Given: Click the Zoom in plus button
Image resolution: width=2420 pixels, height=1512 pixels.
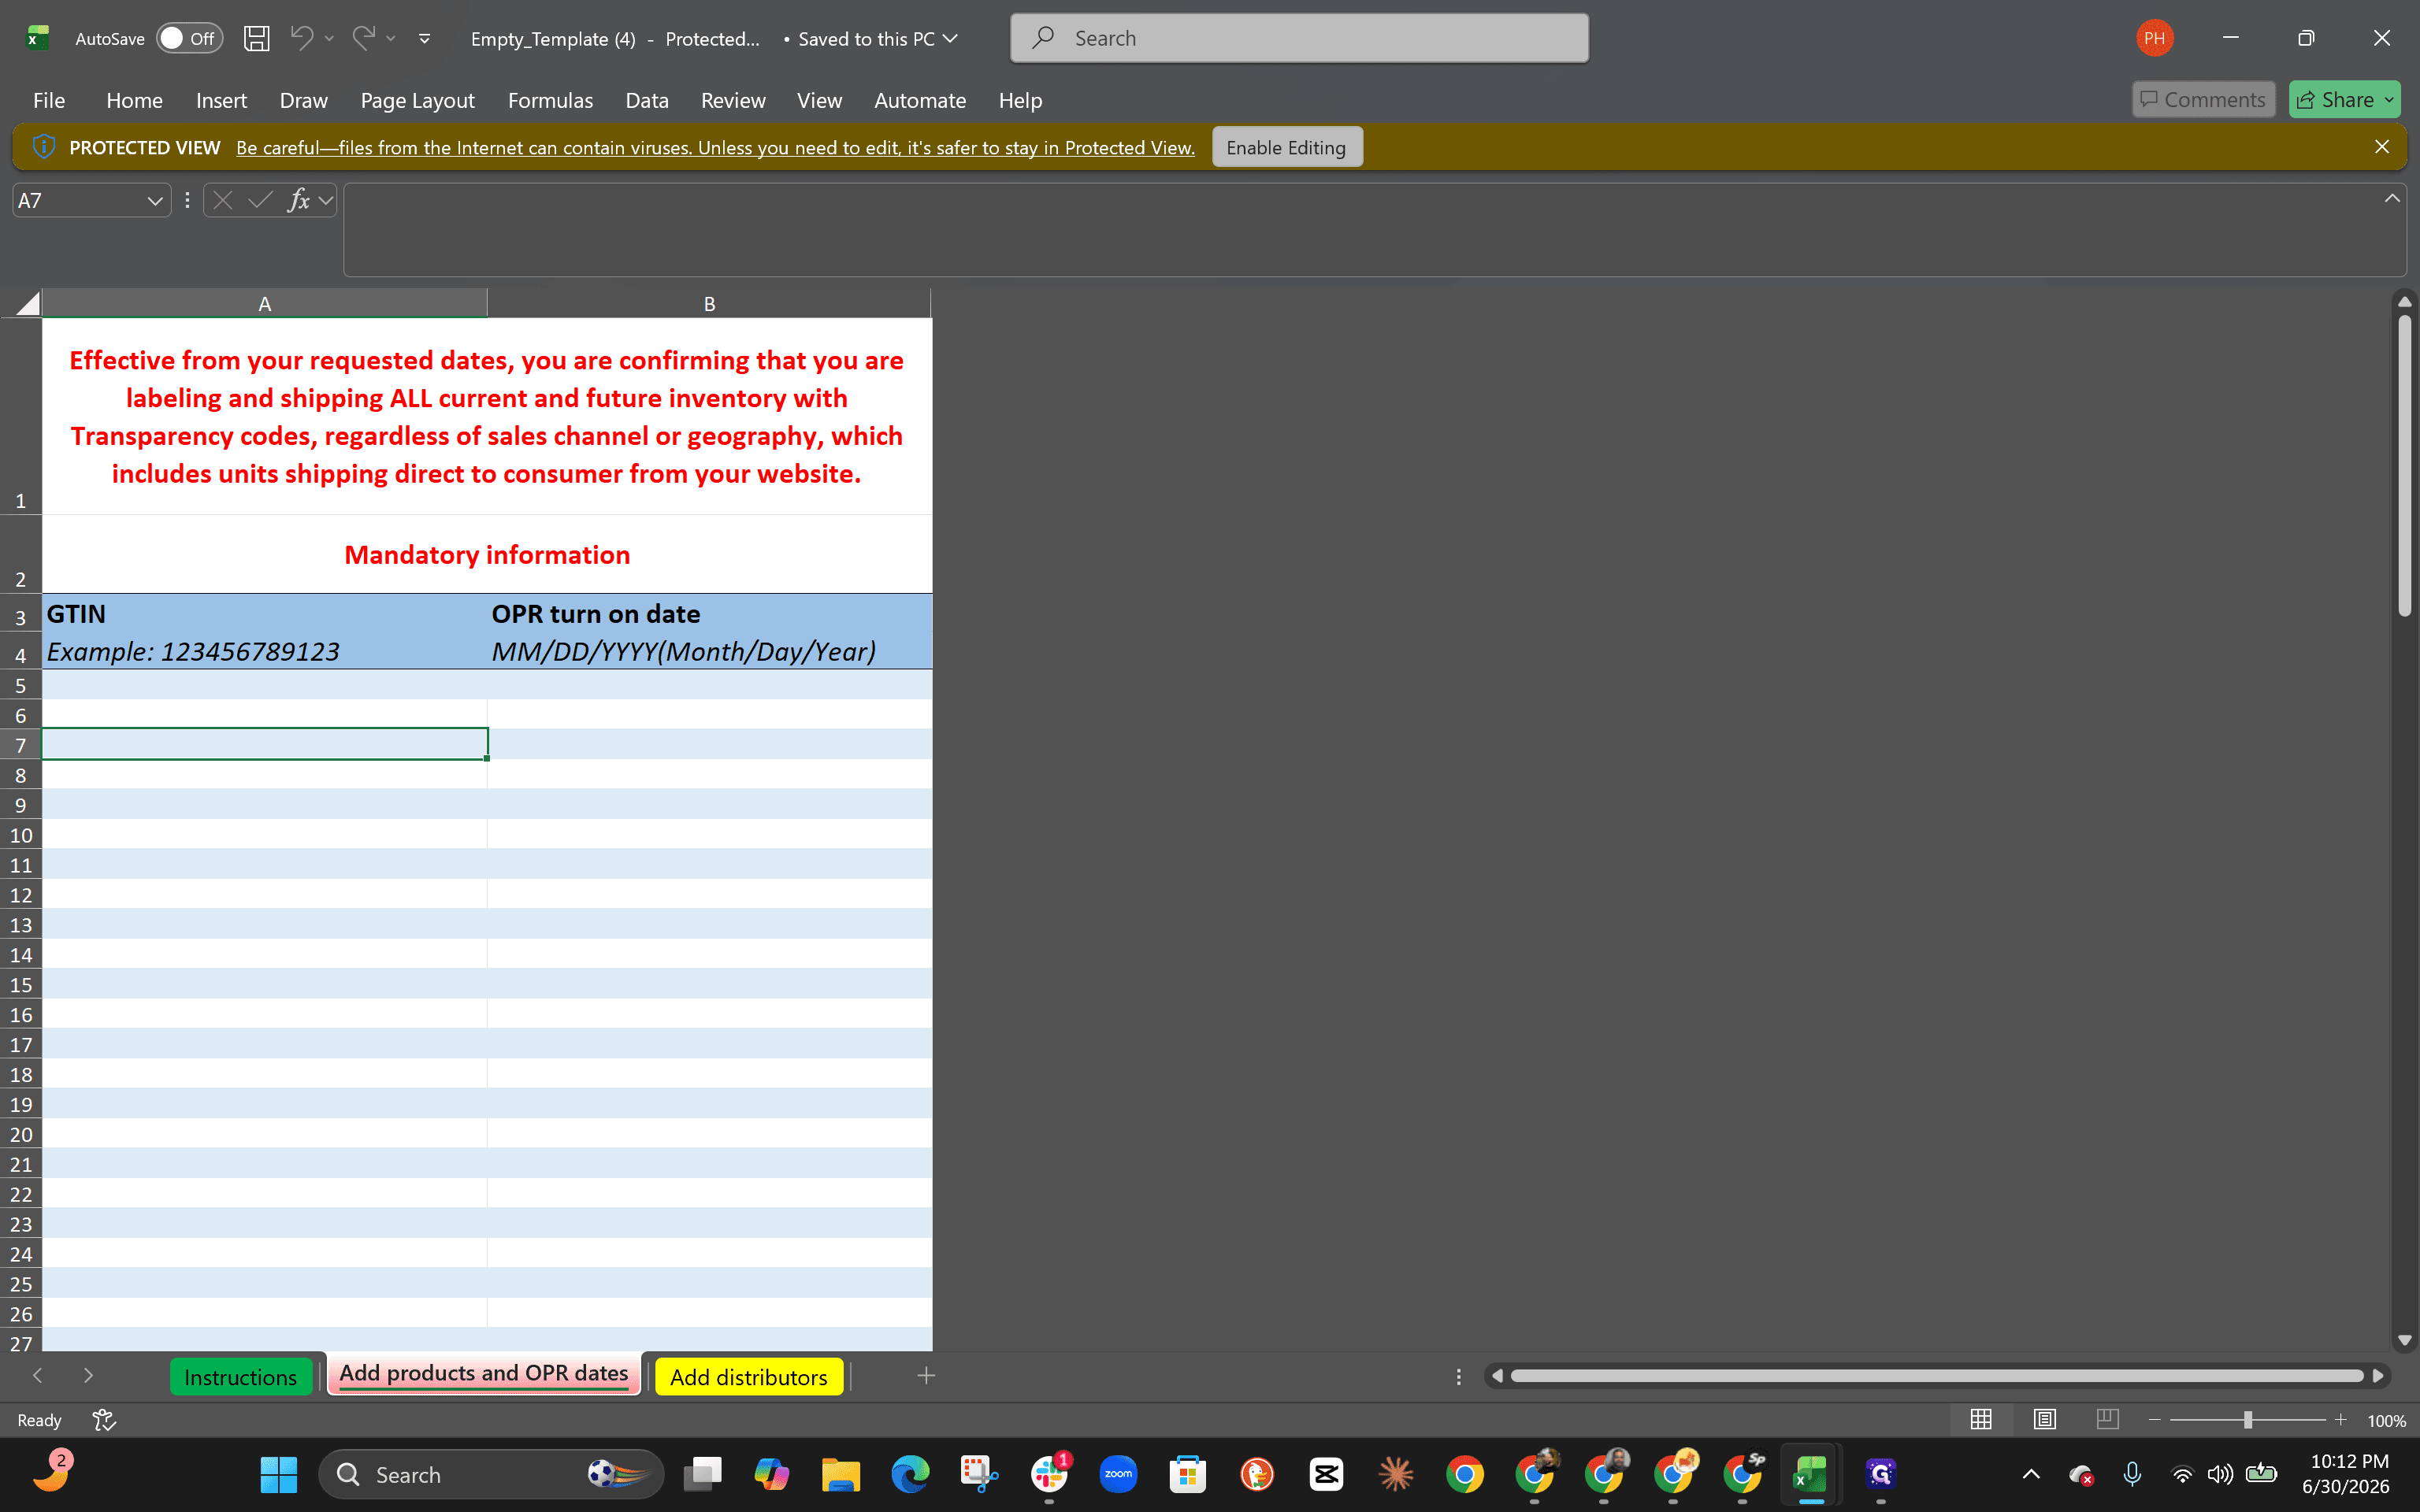Looking at the screenshot, I should click(2340, 1420).
